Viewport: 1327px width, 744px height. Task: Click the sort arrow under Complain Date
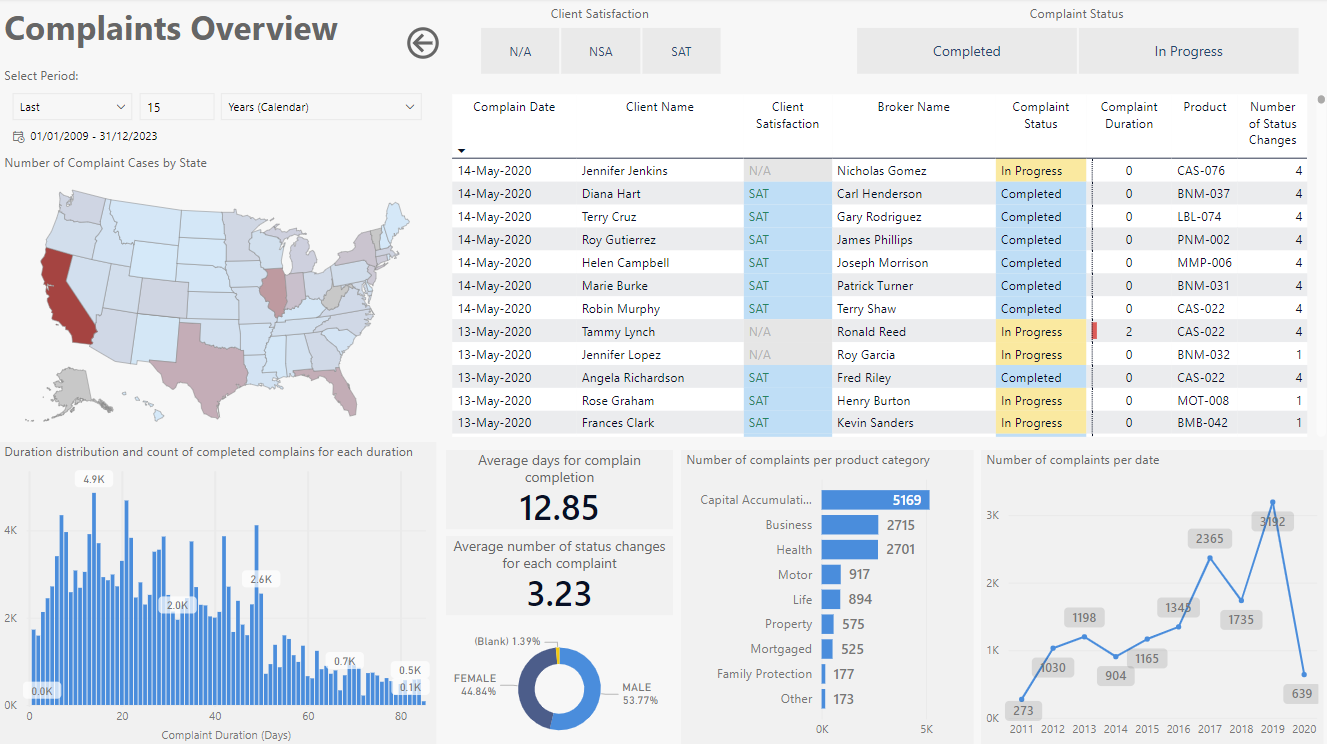pyautogui.click(x=462, y=151)
